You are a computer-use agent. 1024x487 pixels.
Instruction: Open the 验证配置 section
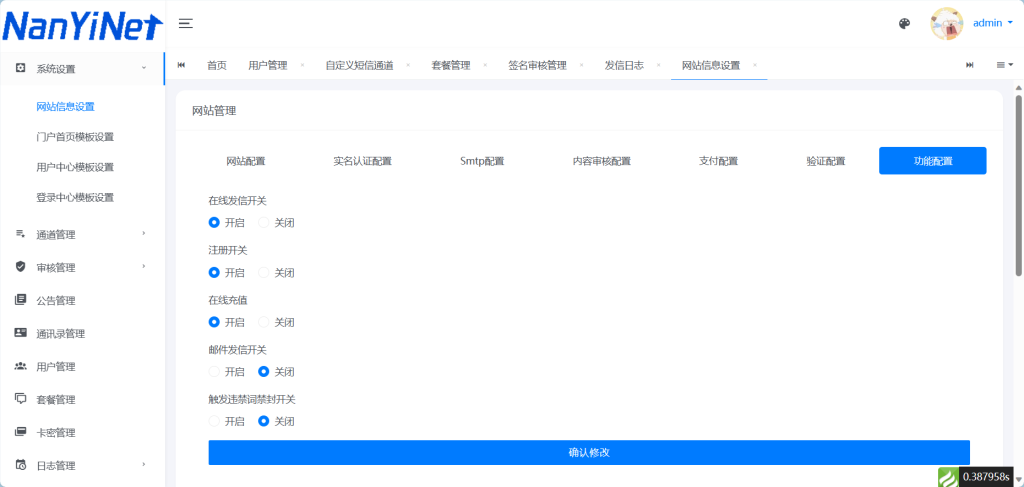click(x=826, y=161)
